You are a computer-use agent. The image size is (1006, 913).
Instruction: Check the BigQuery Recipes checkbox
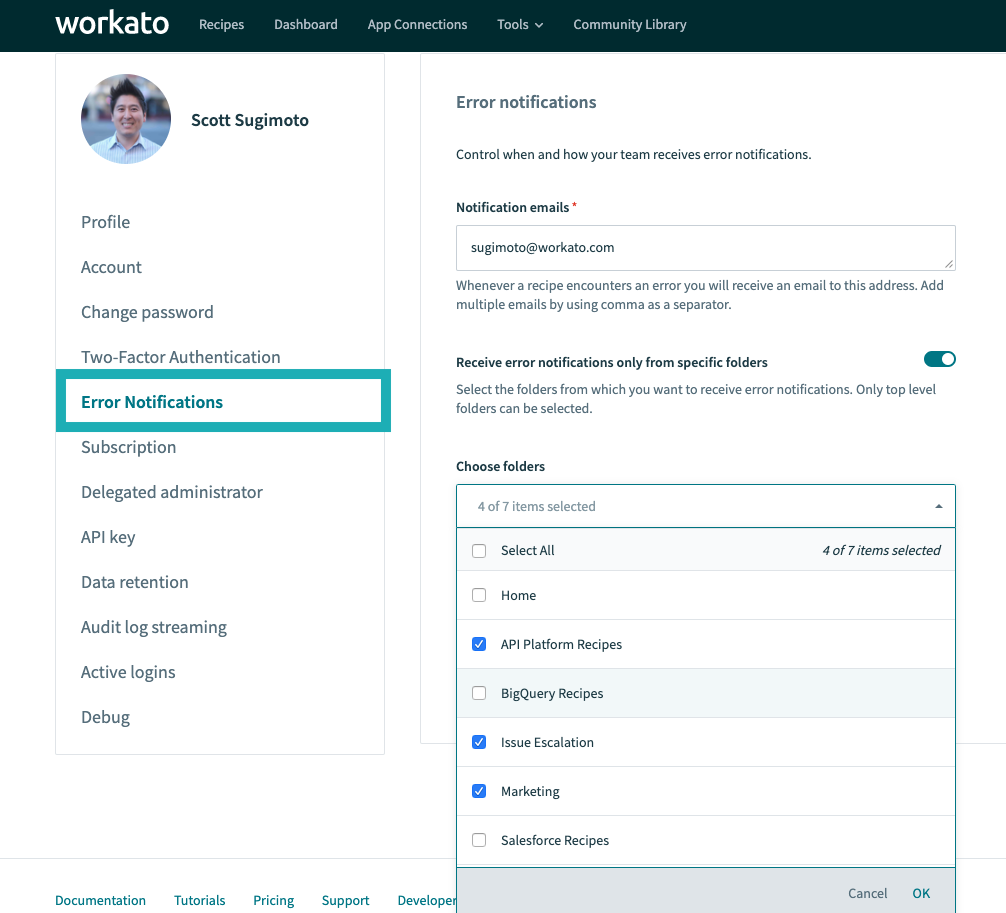pyautogui.click(x=479, y=693)
